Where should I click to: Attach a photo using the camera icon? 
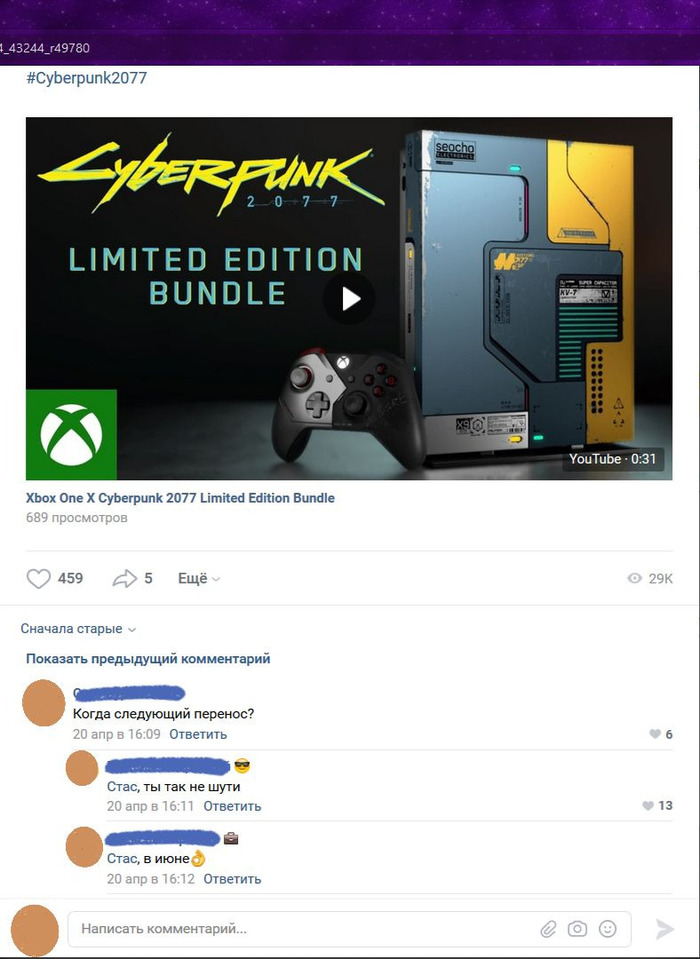click(x=577, y=929)
